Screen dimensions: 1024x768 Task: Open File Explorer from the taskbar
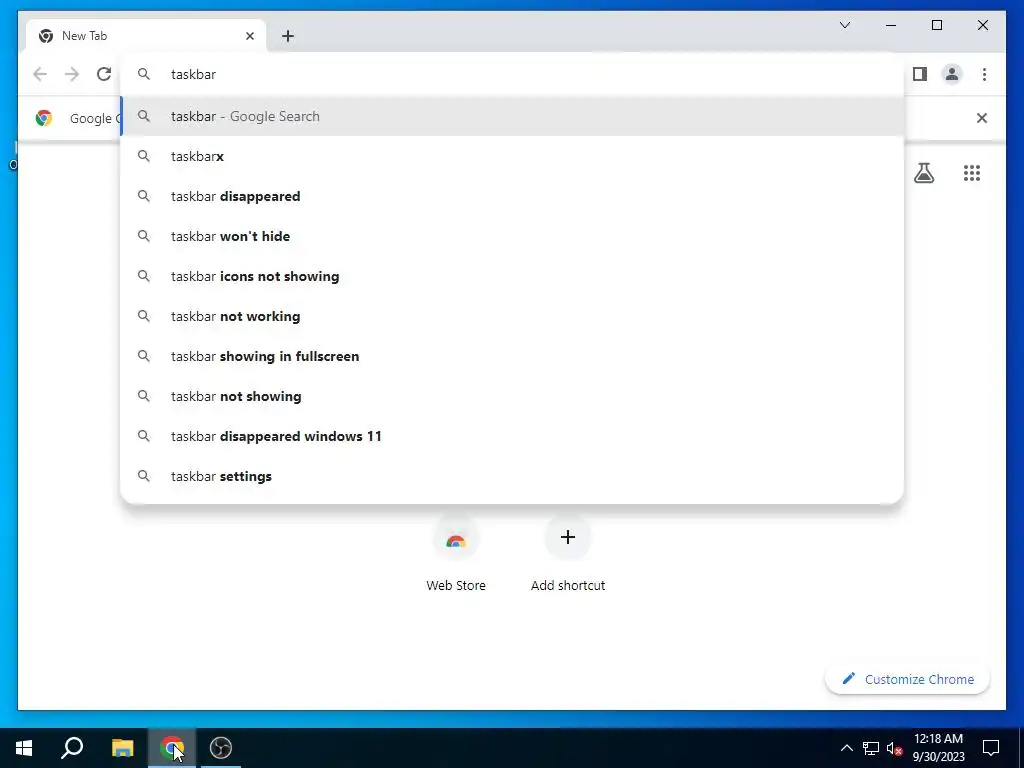point(122,748)
